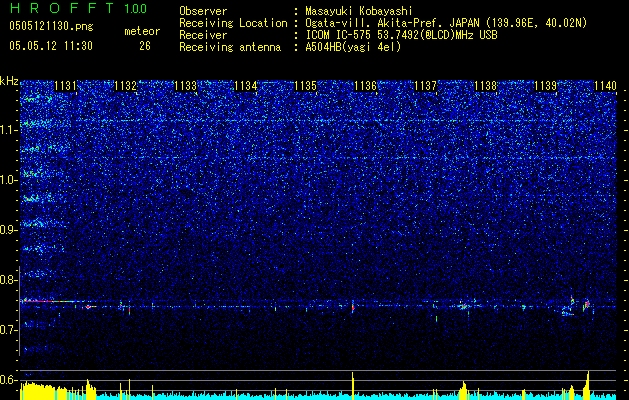Image resolution: width=629 pixels, height=400 pixels.
Task: Click the 1.1 kHz axis label
Action: click(x=7, y=130)
